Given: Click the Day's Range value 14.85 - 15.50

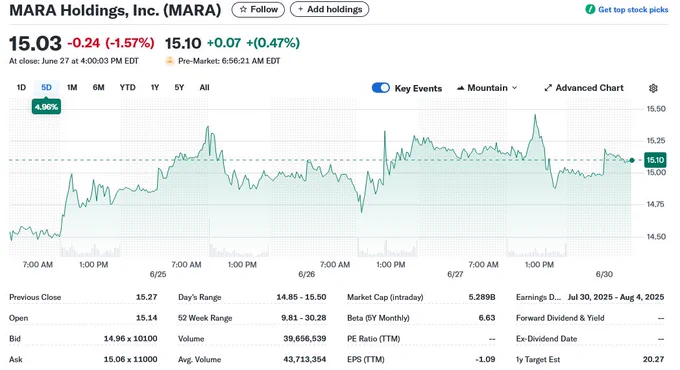Looking at the screenshot, I should [x=301, y=297].
